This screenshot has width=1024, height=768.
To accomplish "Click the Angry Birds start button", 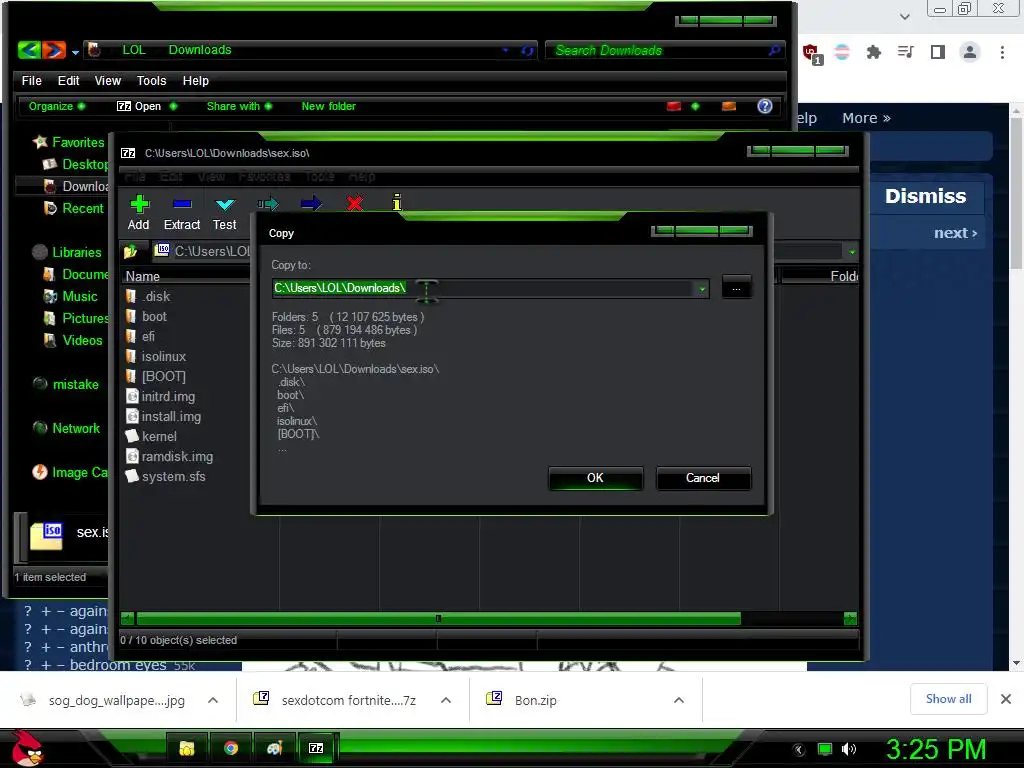I will click(26, 747).
